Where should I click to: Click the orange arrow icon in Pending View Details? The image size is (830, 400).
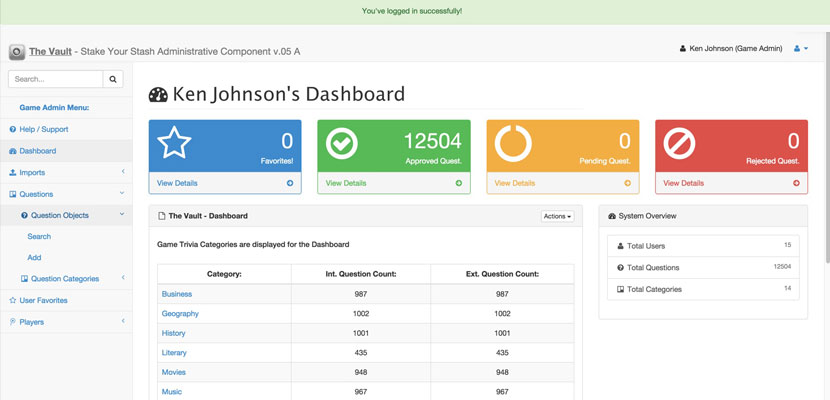(627, 183)
